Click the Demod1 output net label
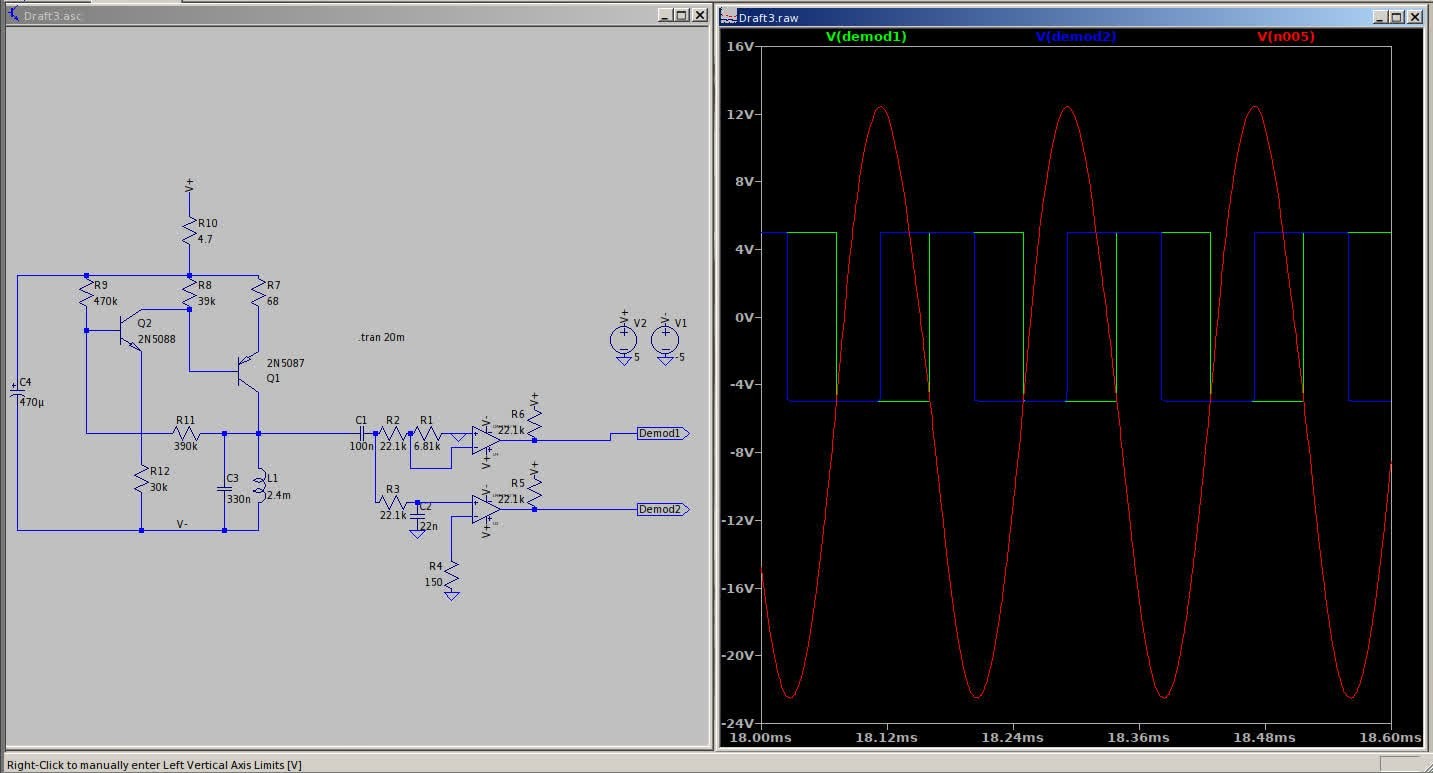The width and height of the screenshot is (1433, 773). click(x=662, y=434)
